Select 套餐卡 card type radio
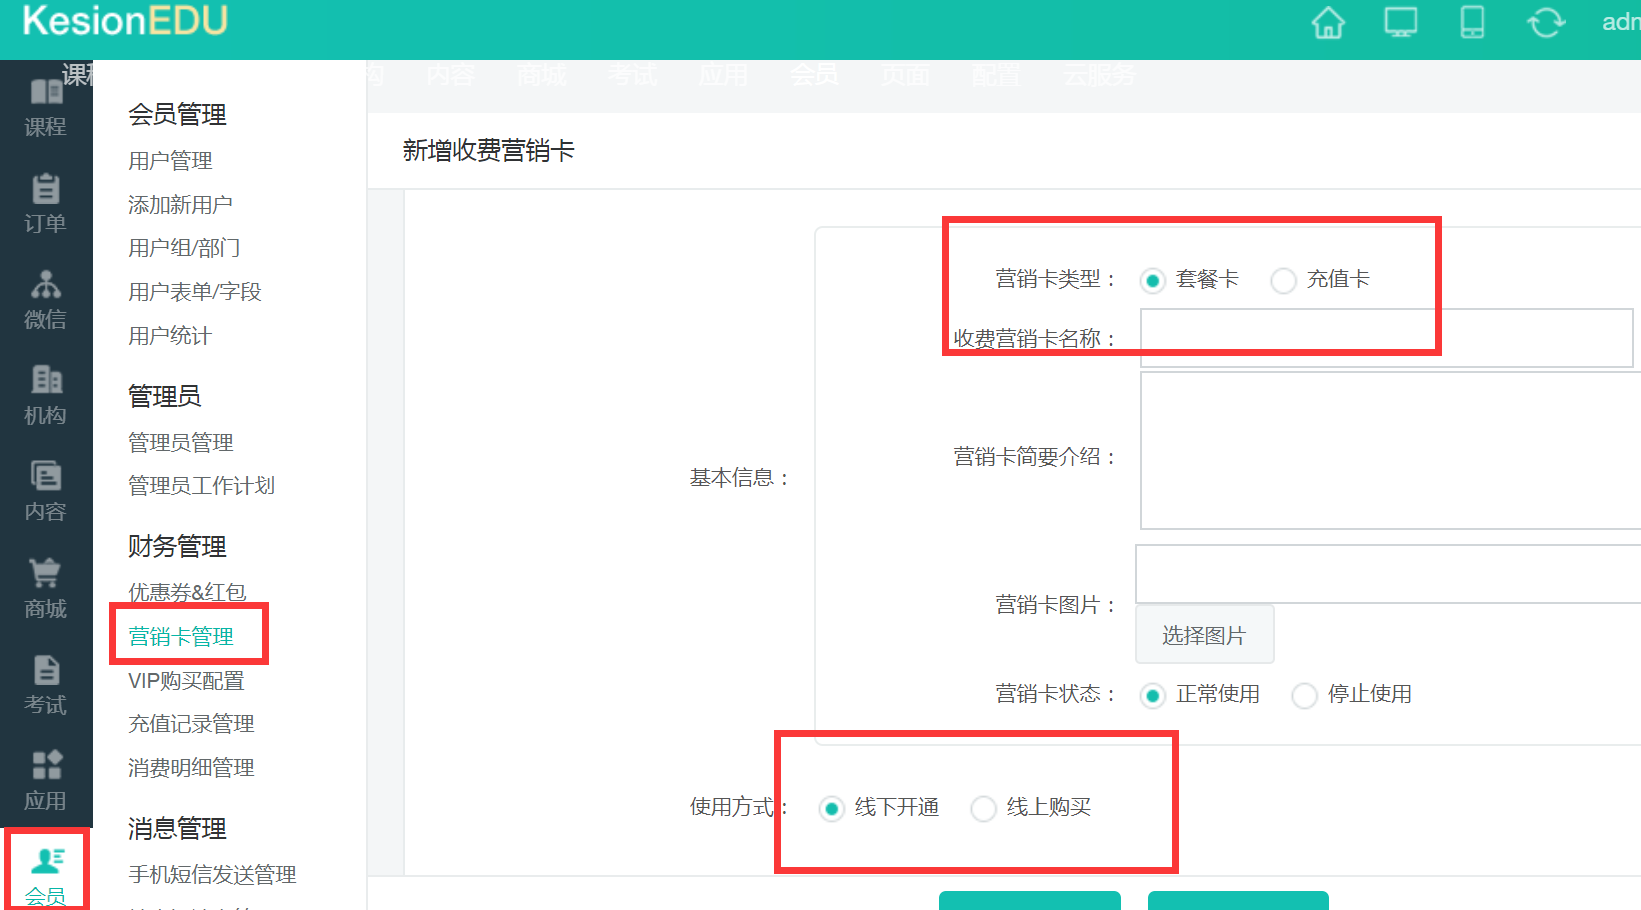The width and height of the screenshot is (1641, 910). [x=1152, y=280]
